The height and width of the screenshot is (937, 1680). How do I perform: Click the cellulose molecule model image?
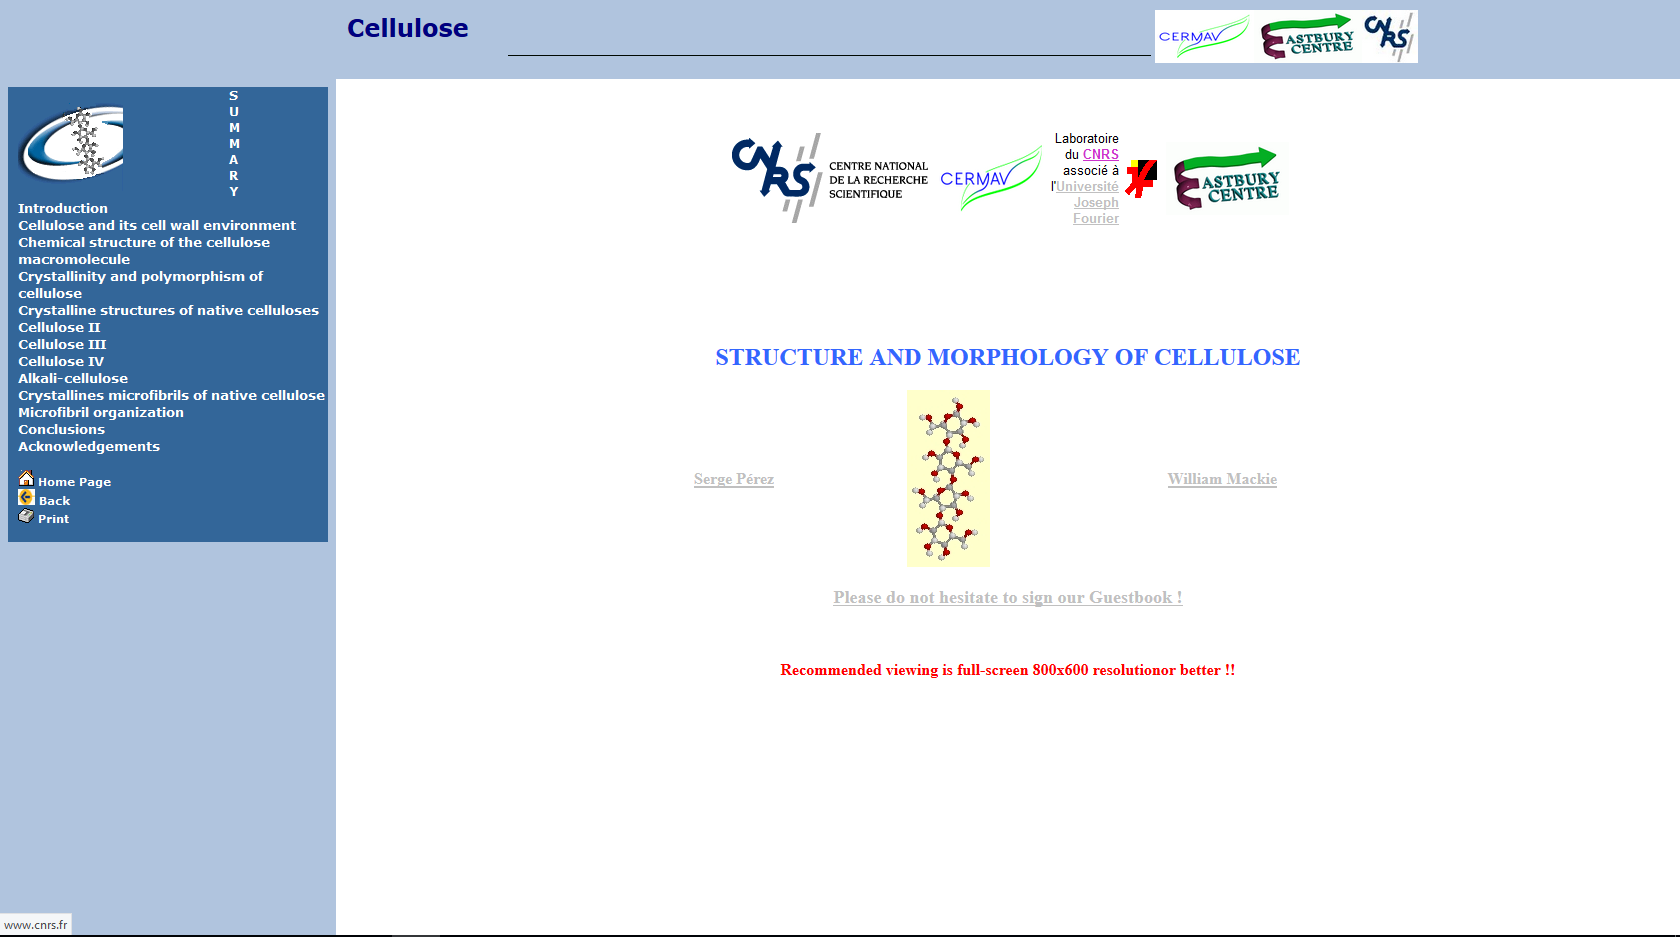(948, 478)
